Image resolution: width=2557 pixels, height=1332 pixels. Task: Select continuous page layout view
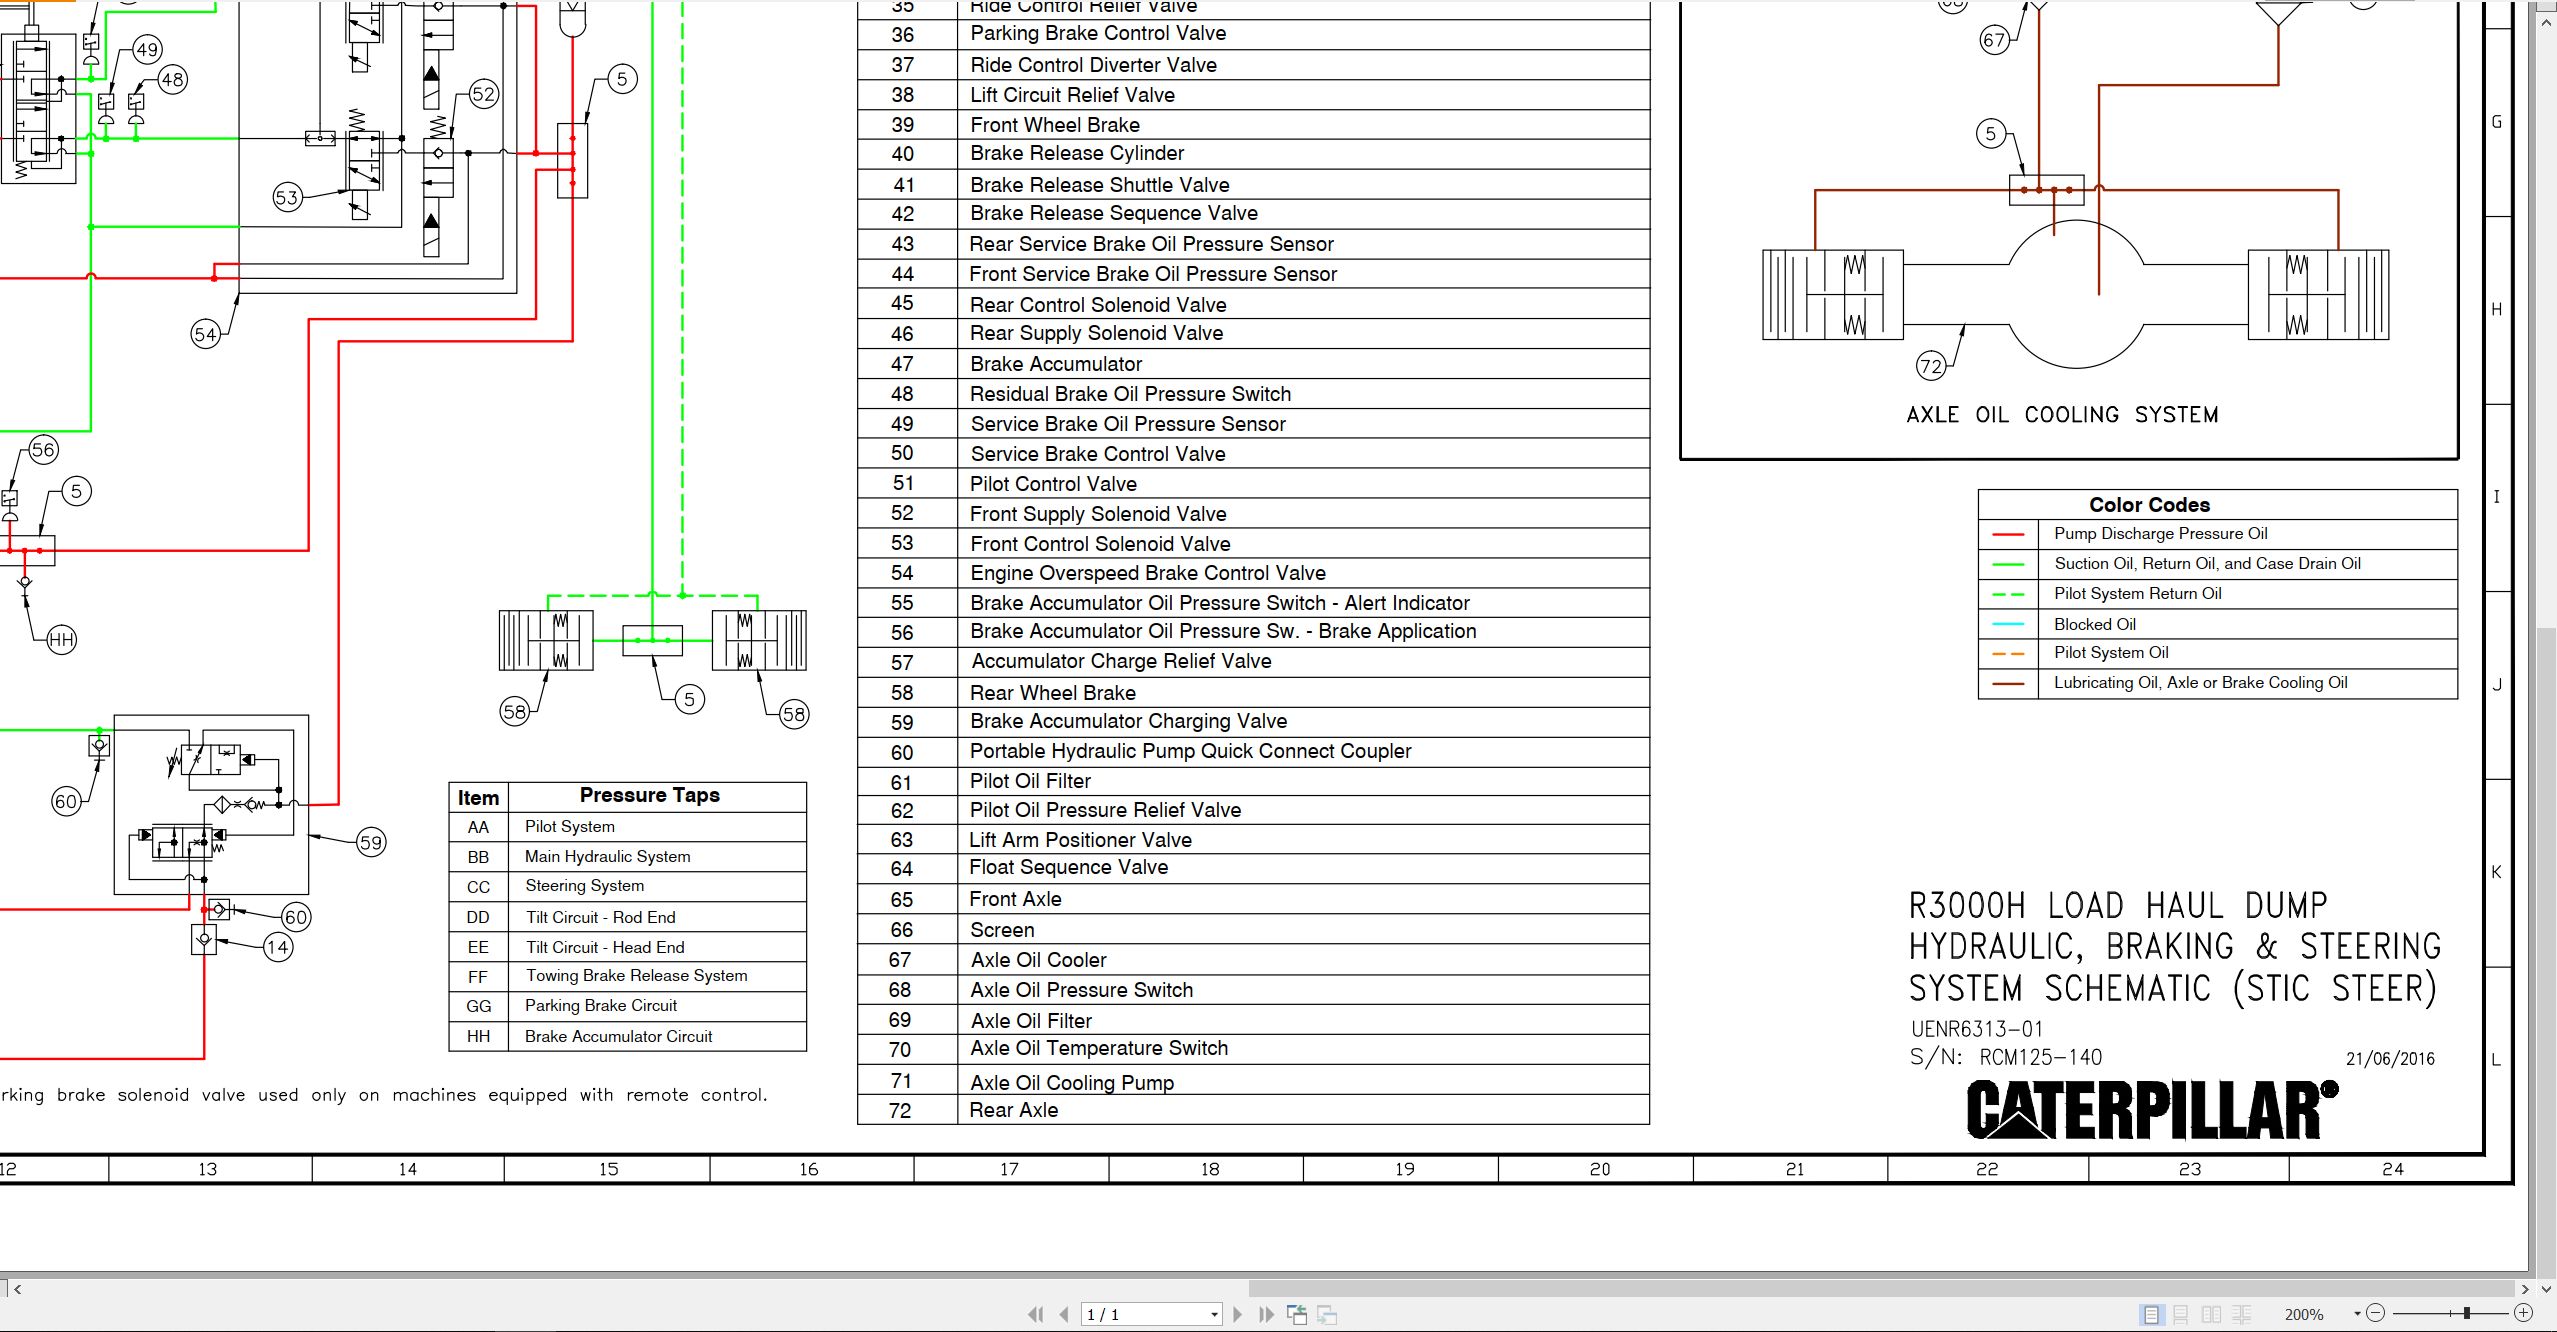pos(2181,1314)
